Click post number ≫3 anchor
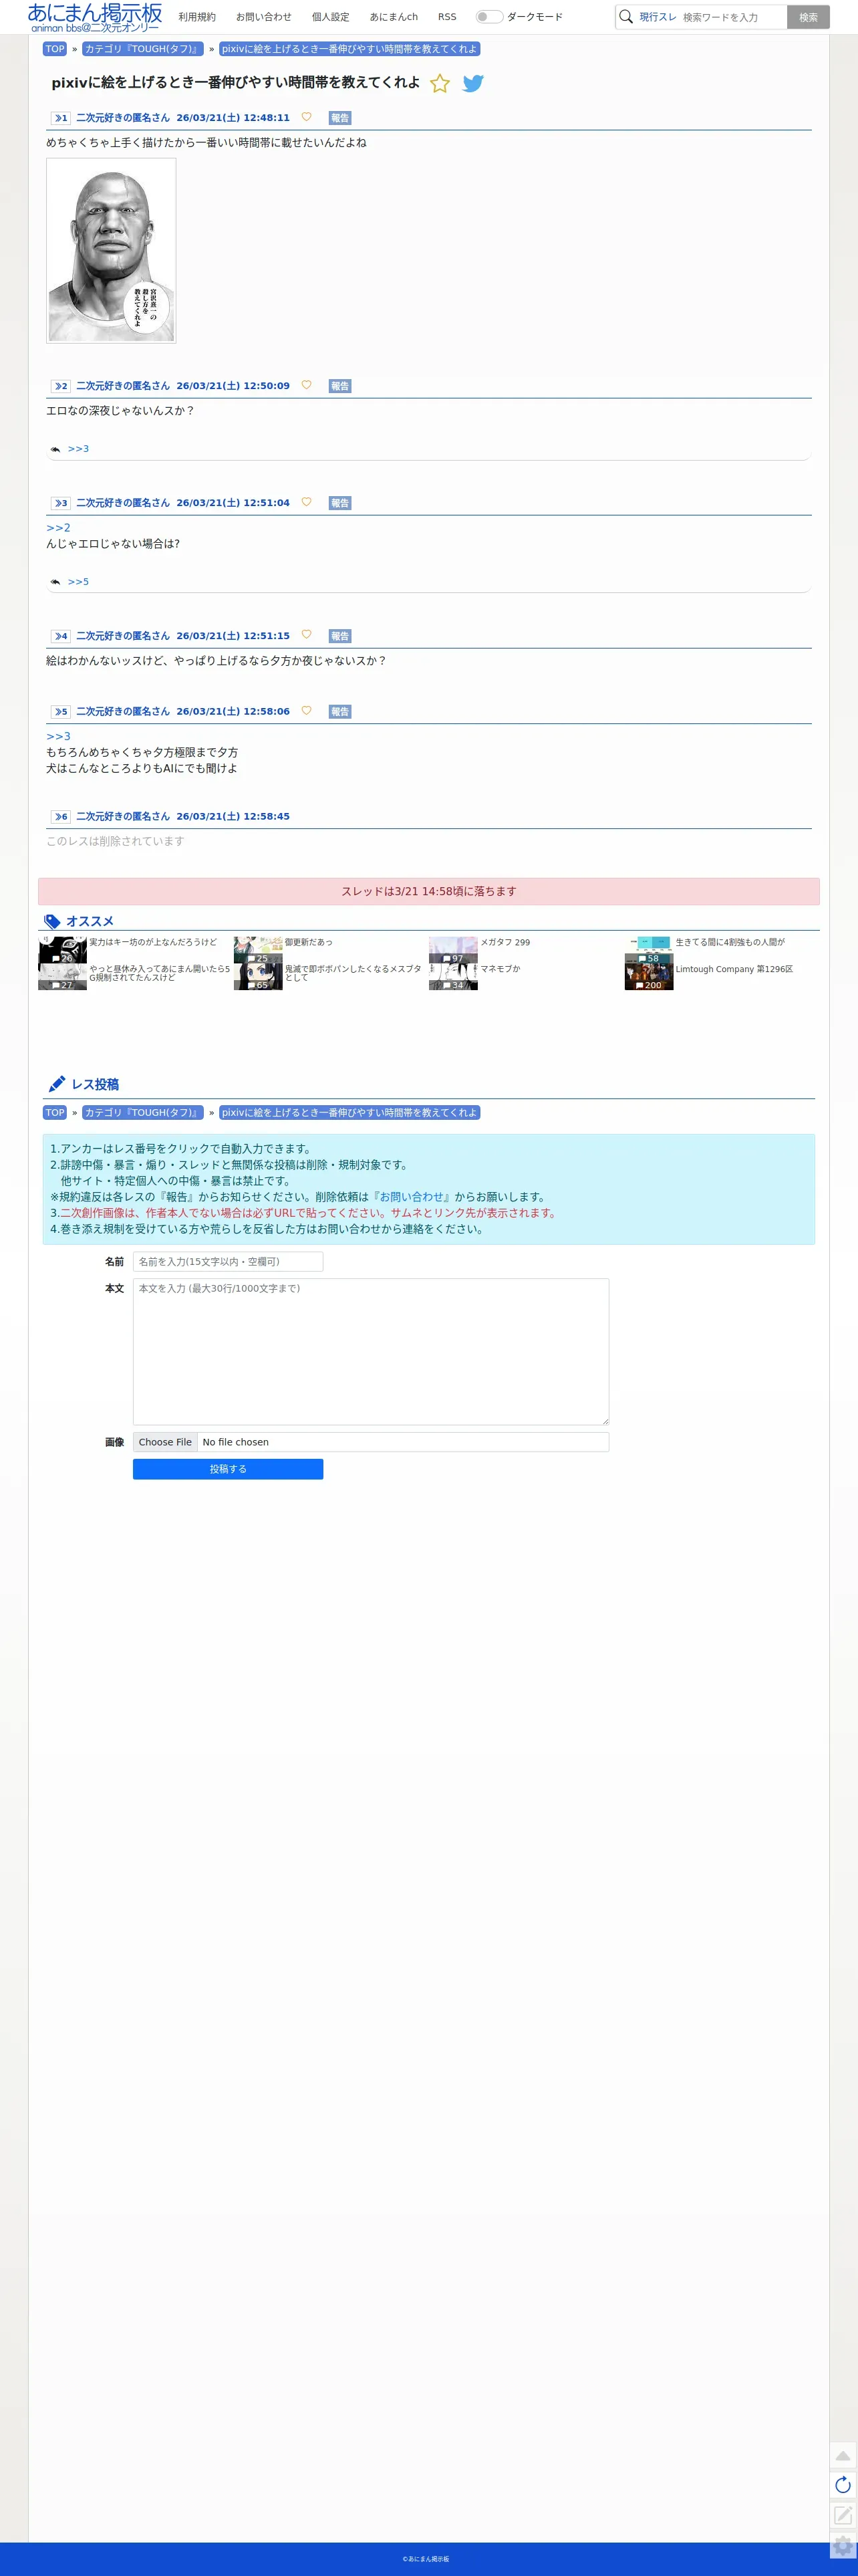Viewport: 858px width, 2576px height. [x=61, y=503]
